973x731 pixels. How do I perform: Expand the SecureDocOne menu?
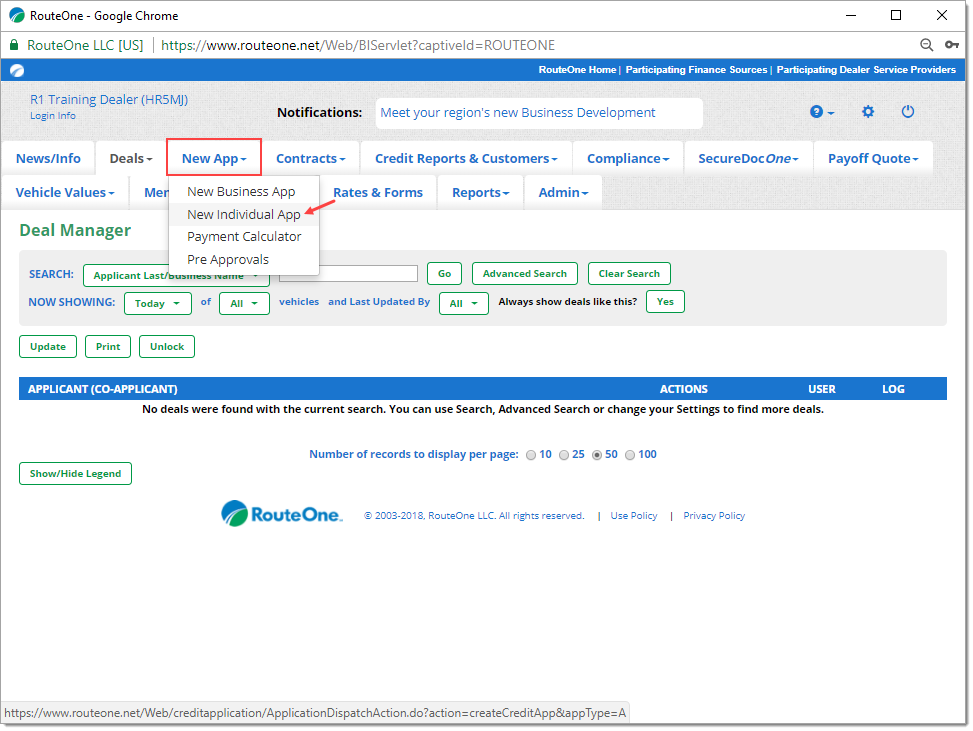[x=748, y=159]
